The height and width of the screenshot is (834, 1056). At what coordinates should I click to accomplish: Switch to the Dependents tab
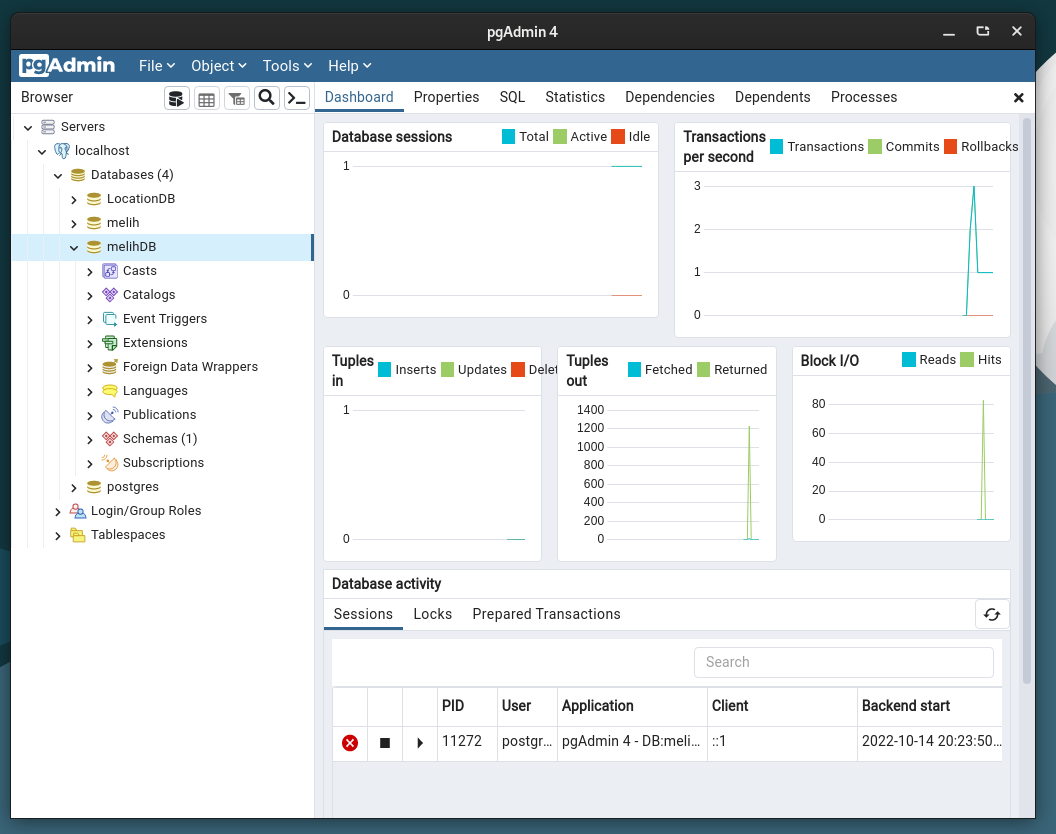[772, 97]
